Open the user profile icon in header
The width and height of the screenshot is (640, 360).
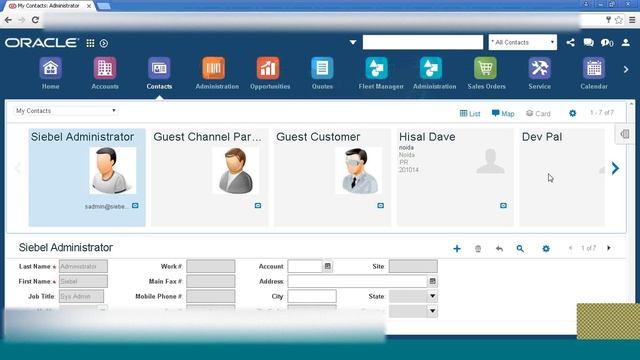[625, 42]
